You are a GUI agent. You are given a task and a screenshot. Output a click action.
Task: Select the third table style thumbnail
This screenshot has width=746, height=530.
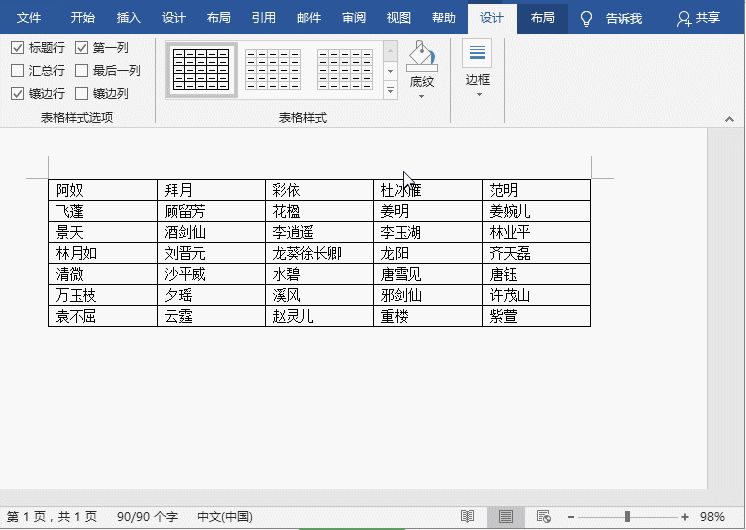point(344,69)
